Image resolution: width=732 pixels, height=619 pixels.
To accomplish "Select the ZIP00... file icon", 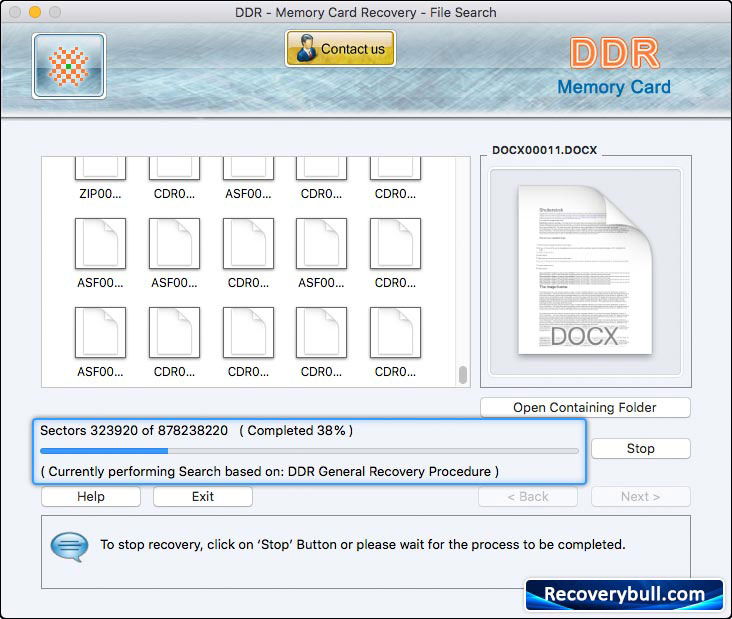I will point(100,177).
